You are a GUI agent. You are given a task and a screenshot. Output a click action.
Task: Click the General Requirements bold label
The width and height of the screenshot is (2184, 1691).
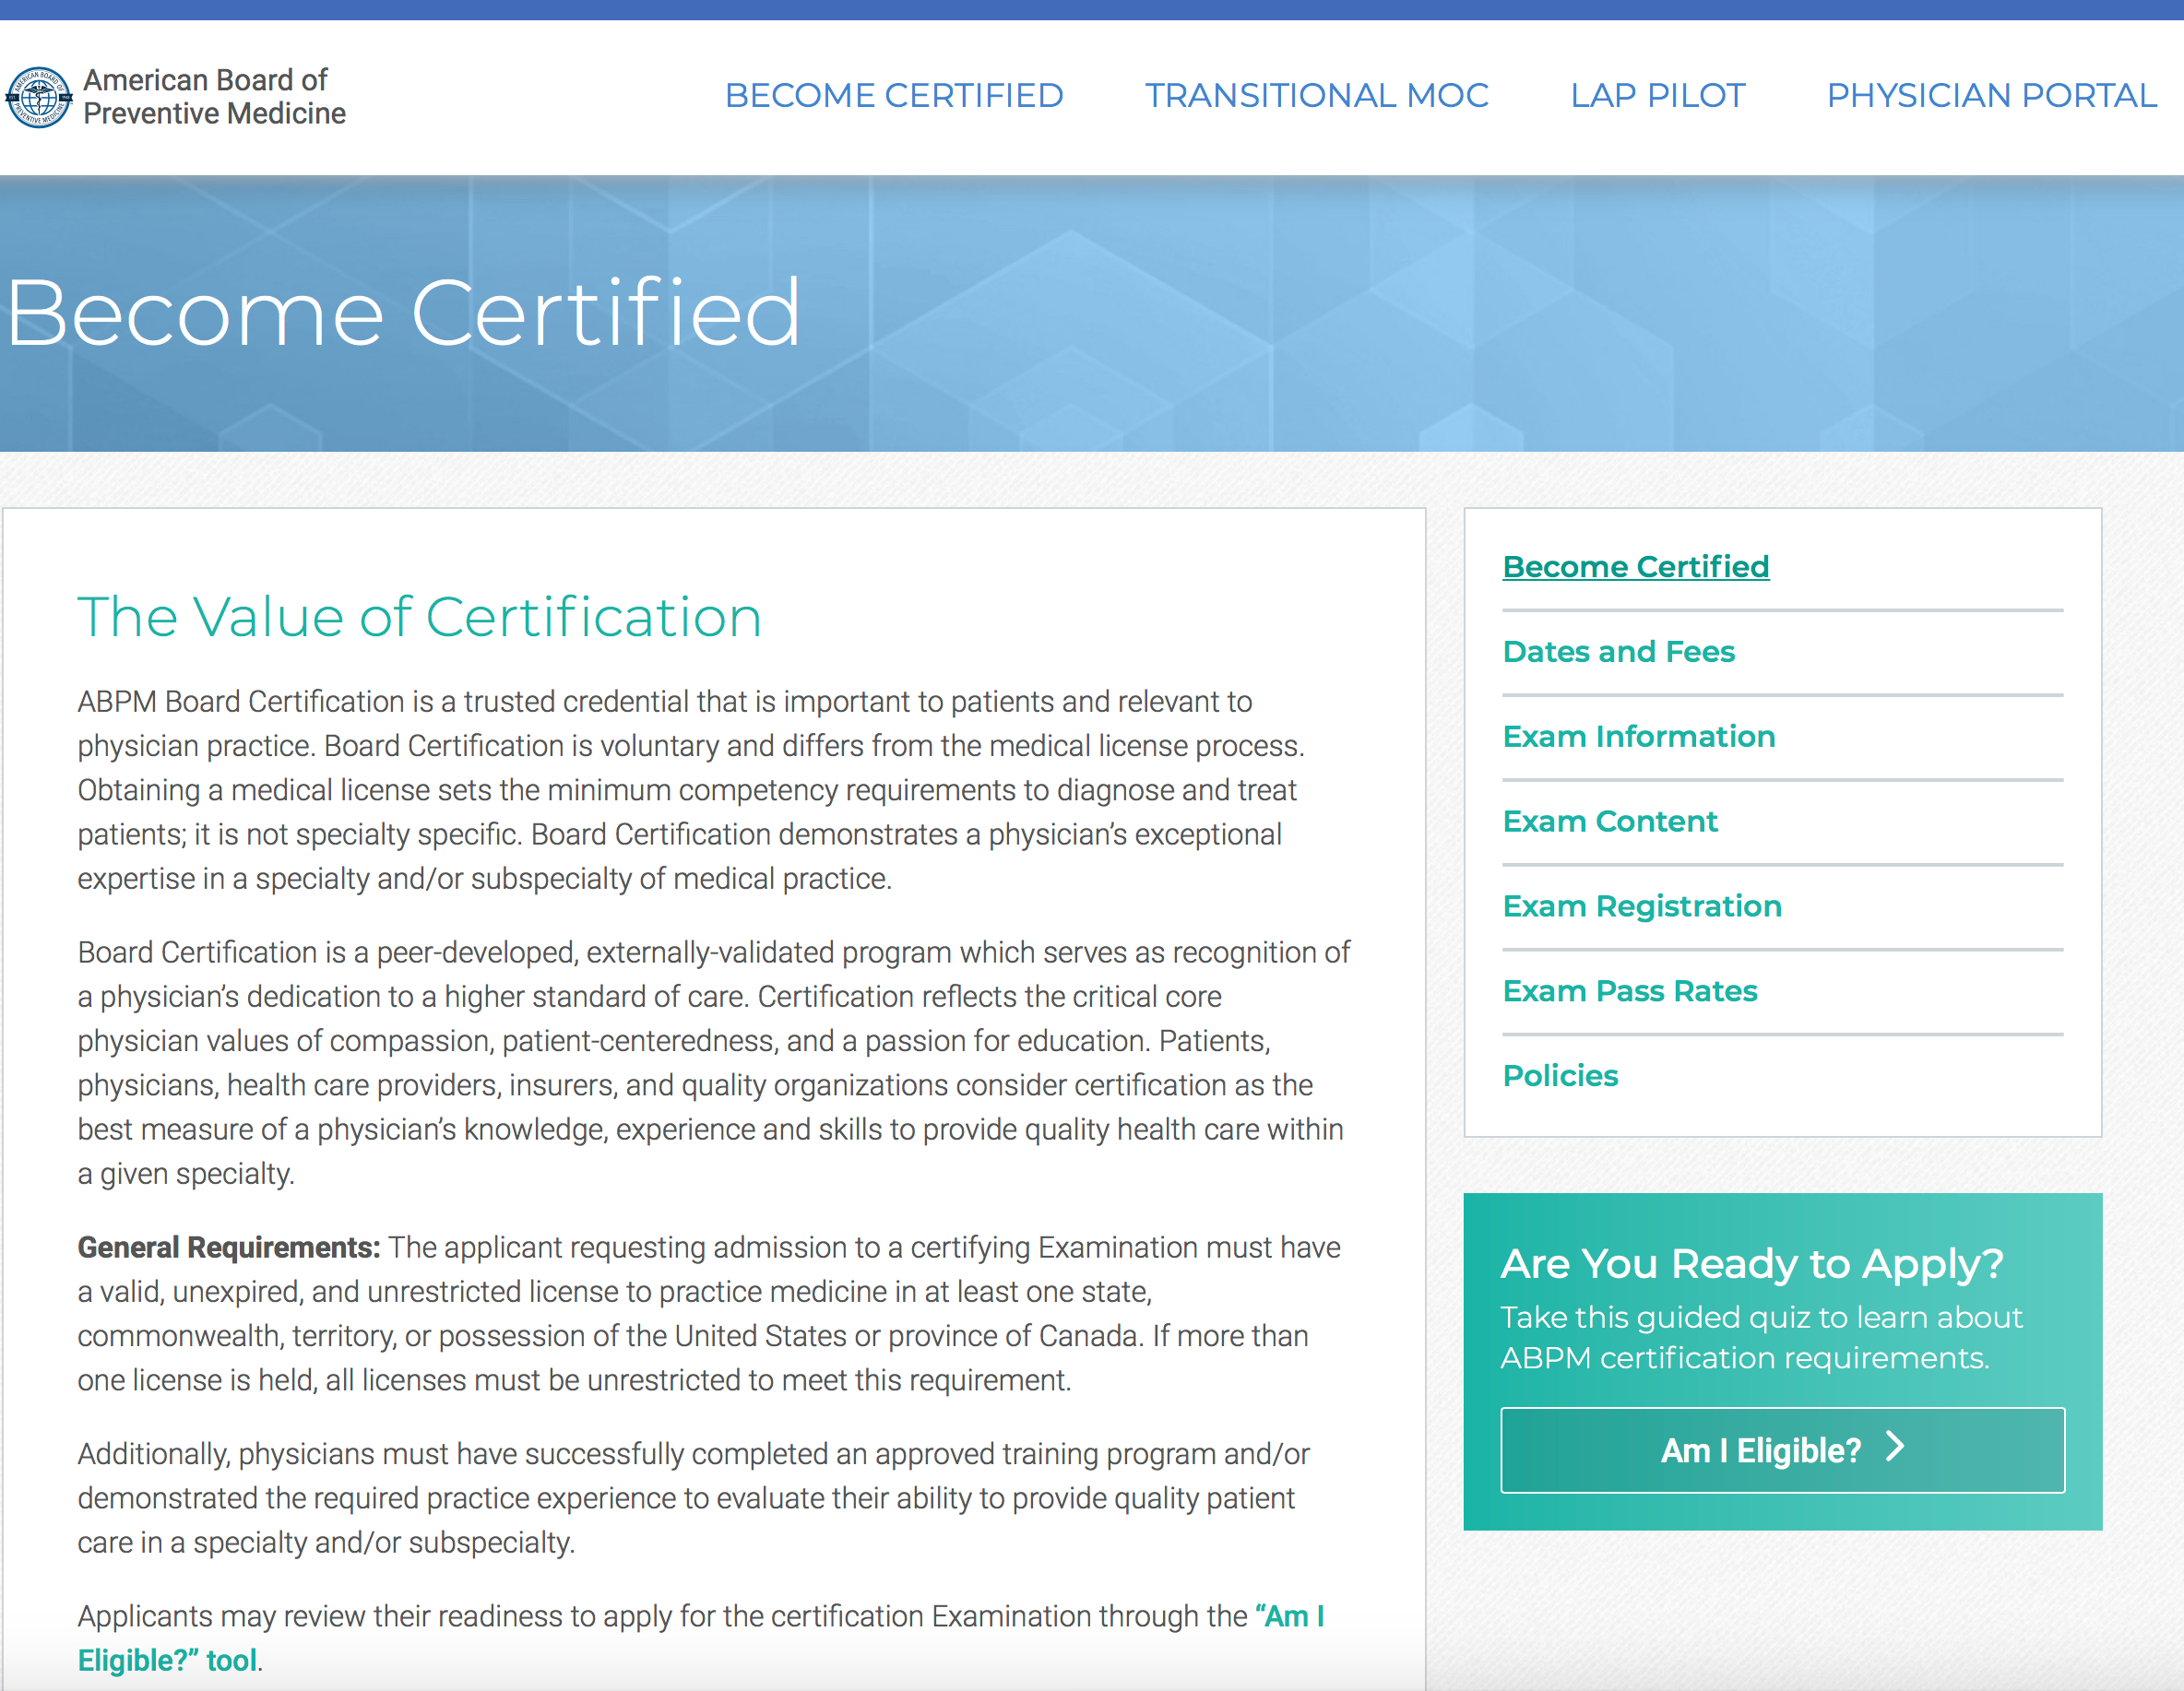(x=229, y=1248)
